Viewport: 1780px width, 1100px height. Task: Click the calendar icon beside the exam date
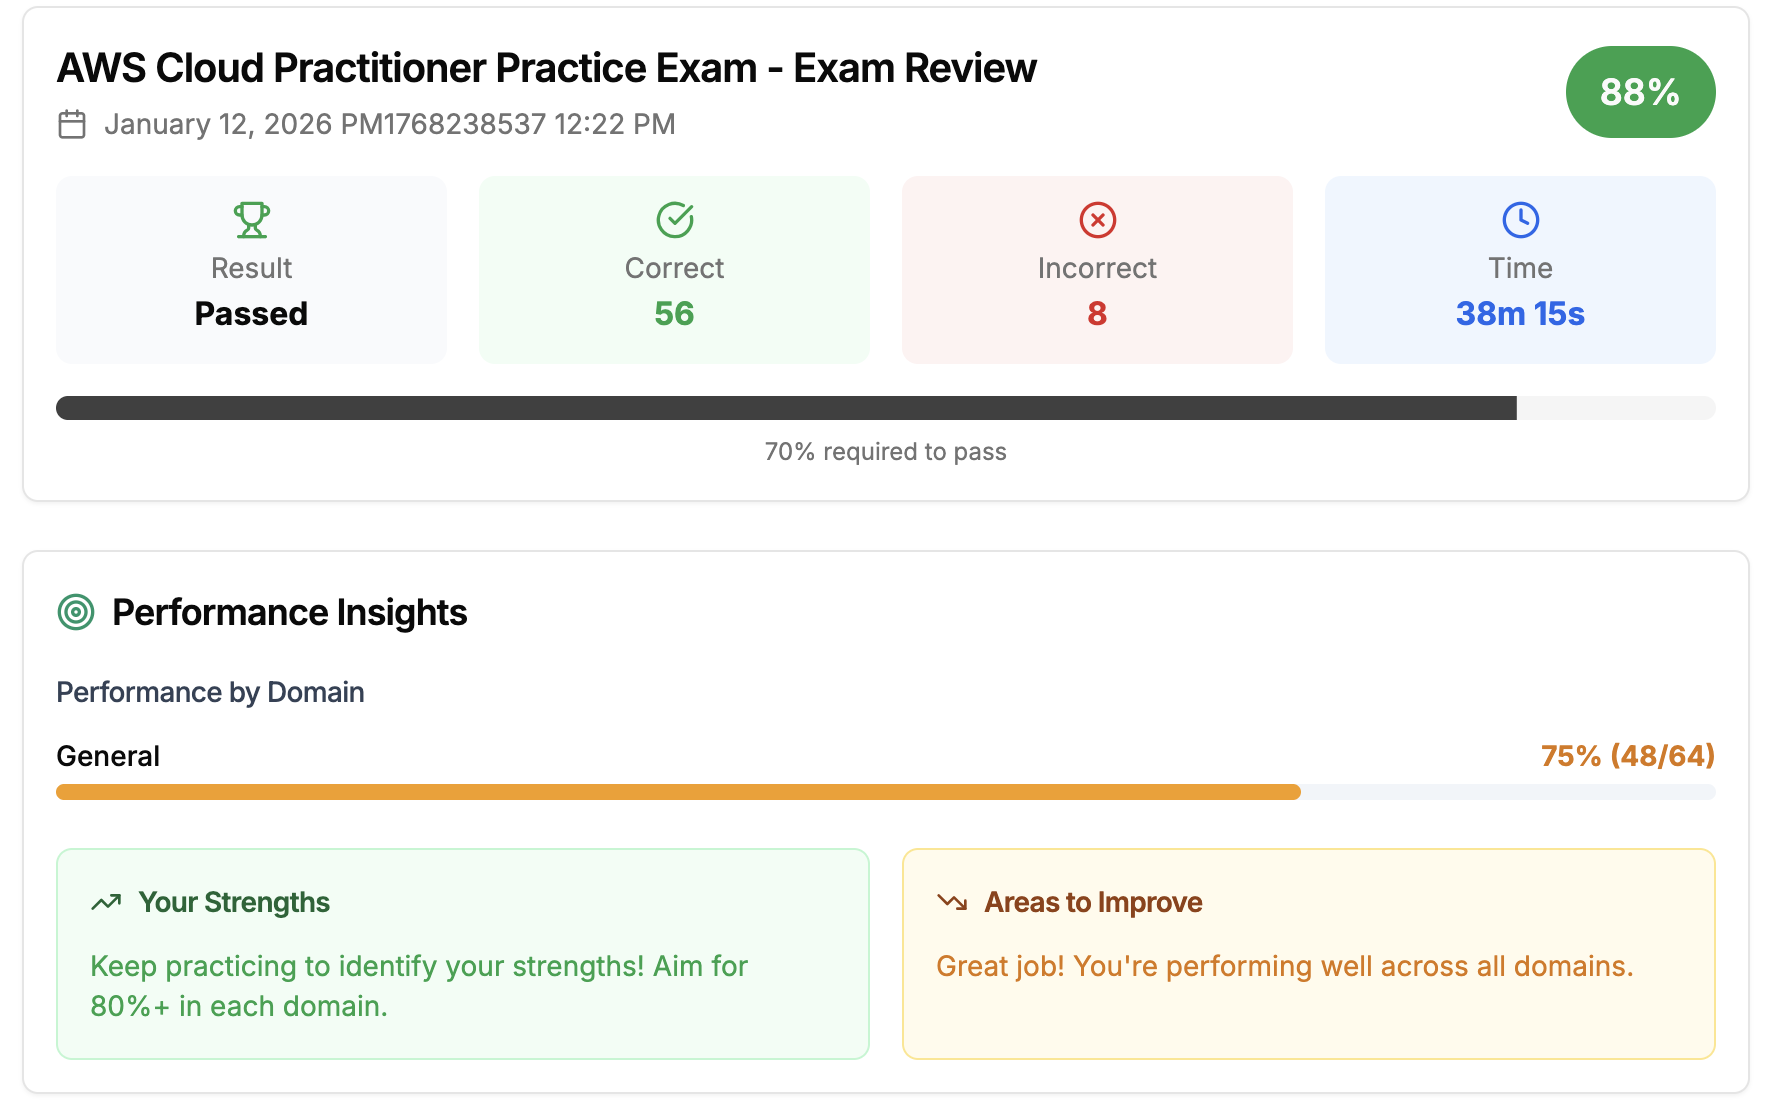click(71, 124)
